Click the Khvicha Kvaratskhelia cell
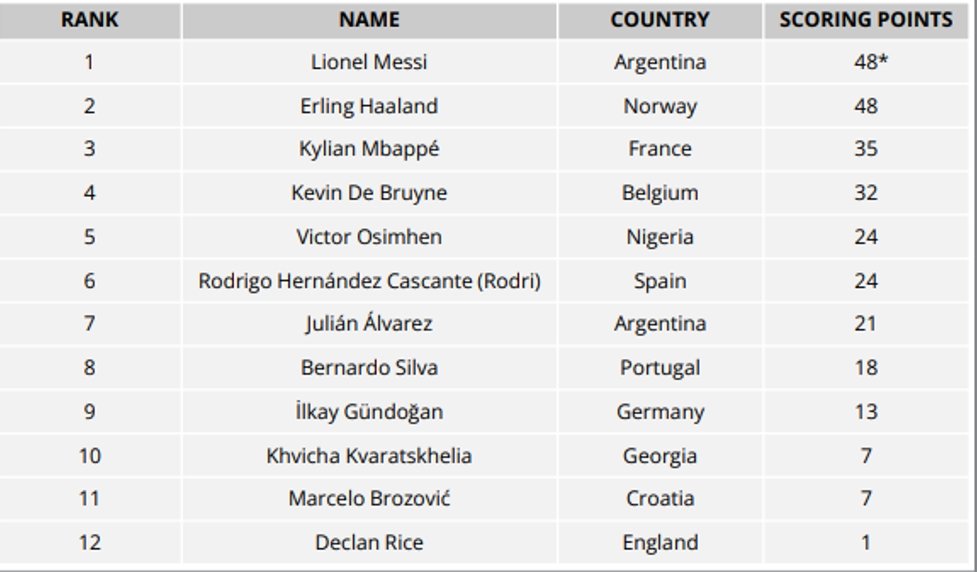Screen dimensions: 977x572 pyautogui.click(x=369, y=456)
